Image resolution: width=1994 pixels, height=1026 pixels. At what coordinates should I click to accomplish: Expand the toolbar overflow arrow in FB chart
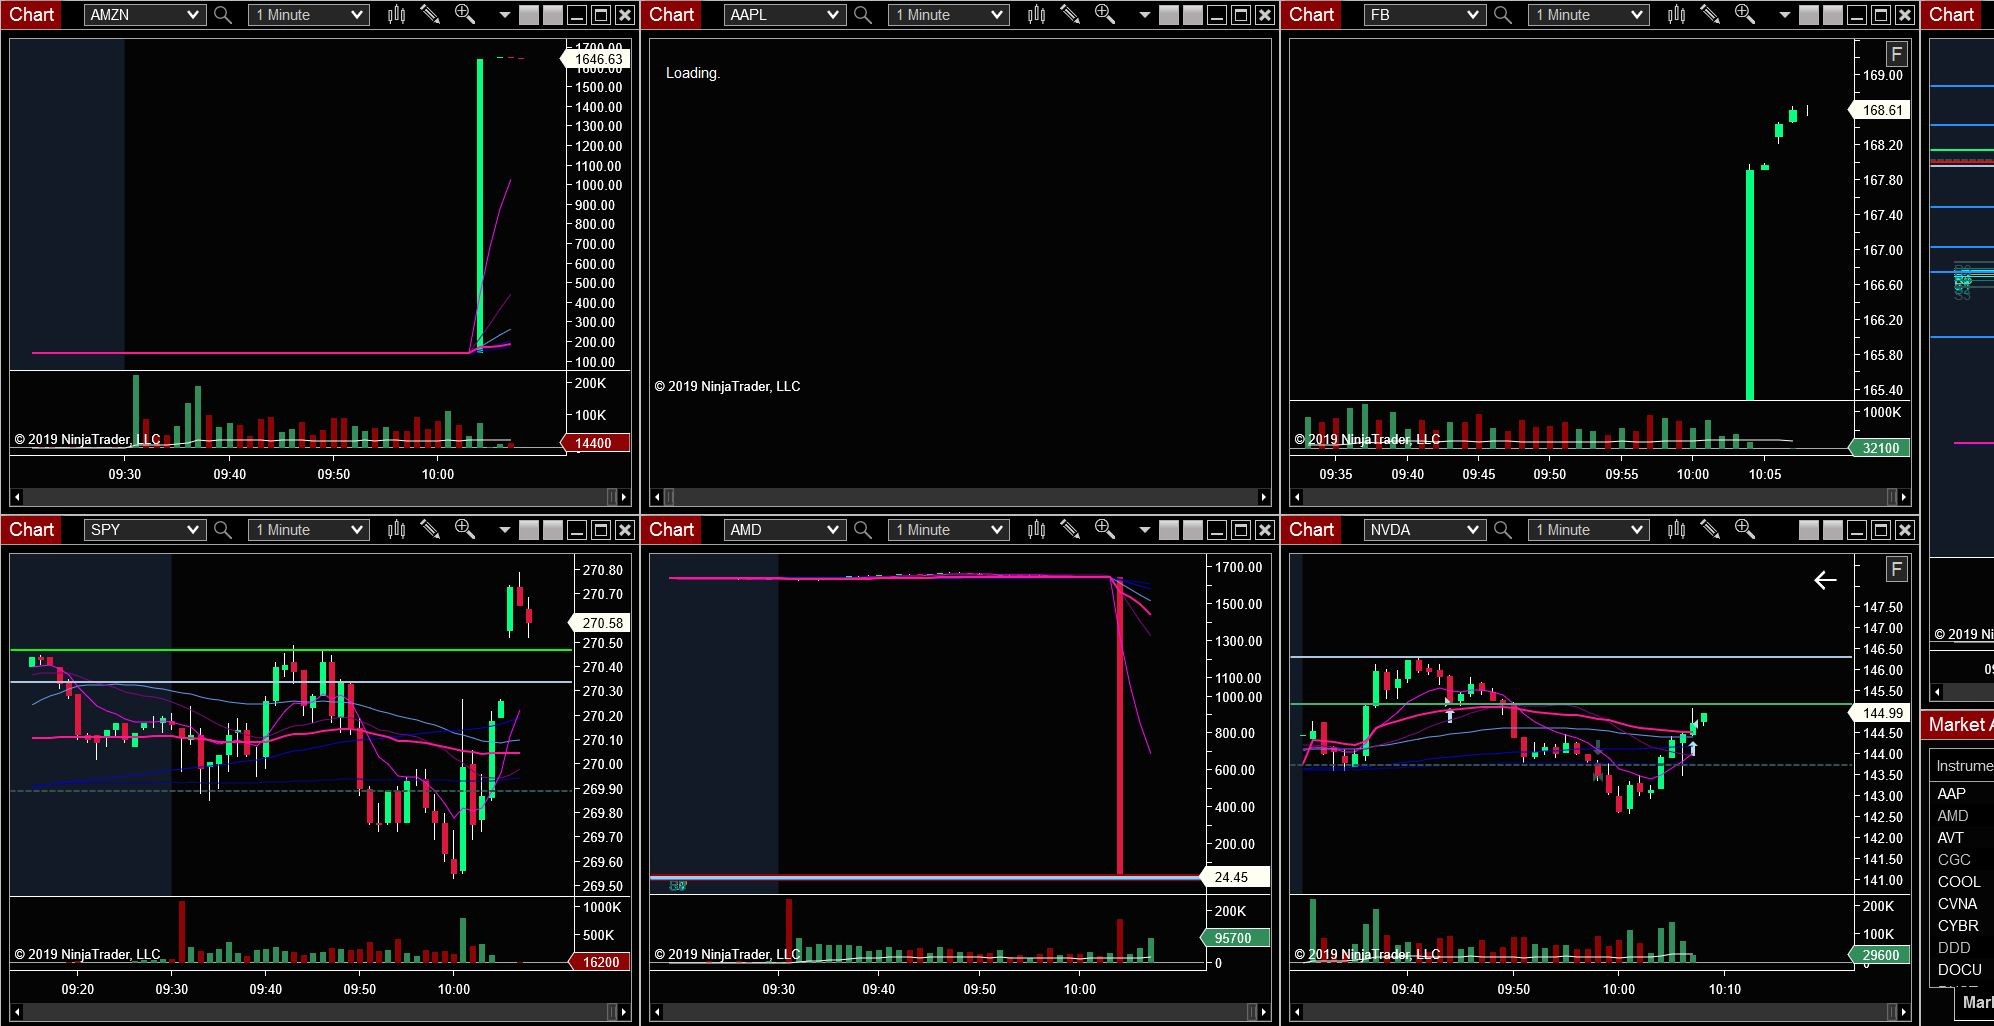pyautogui.click(x=1784, y=15)
